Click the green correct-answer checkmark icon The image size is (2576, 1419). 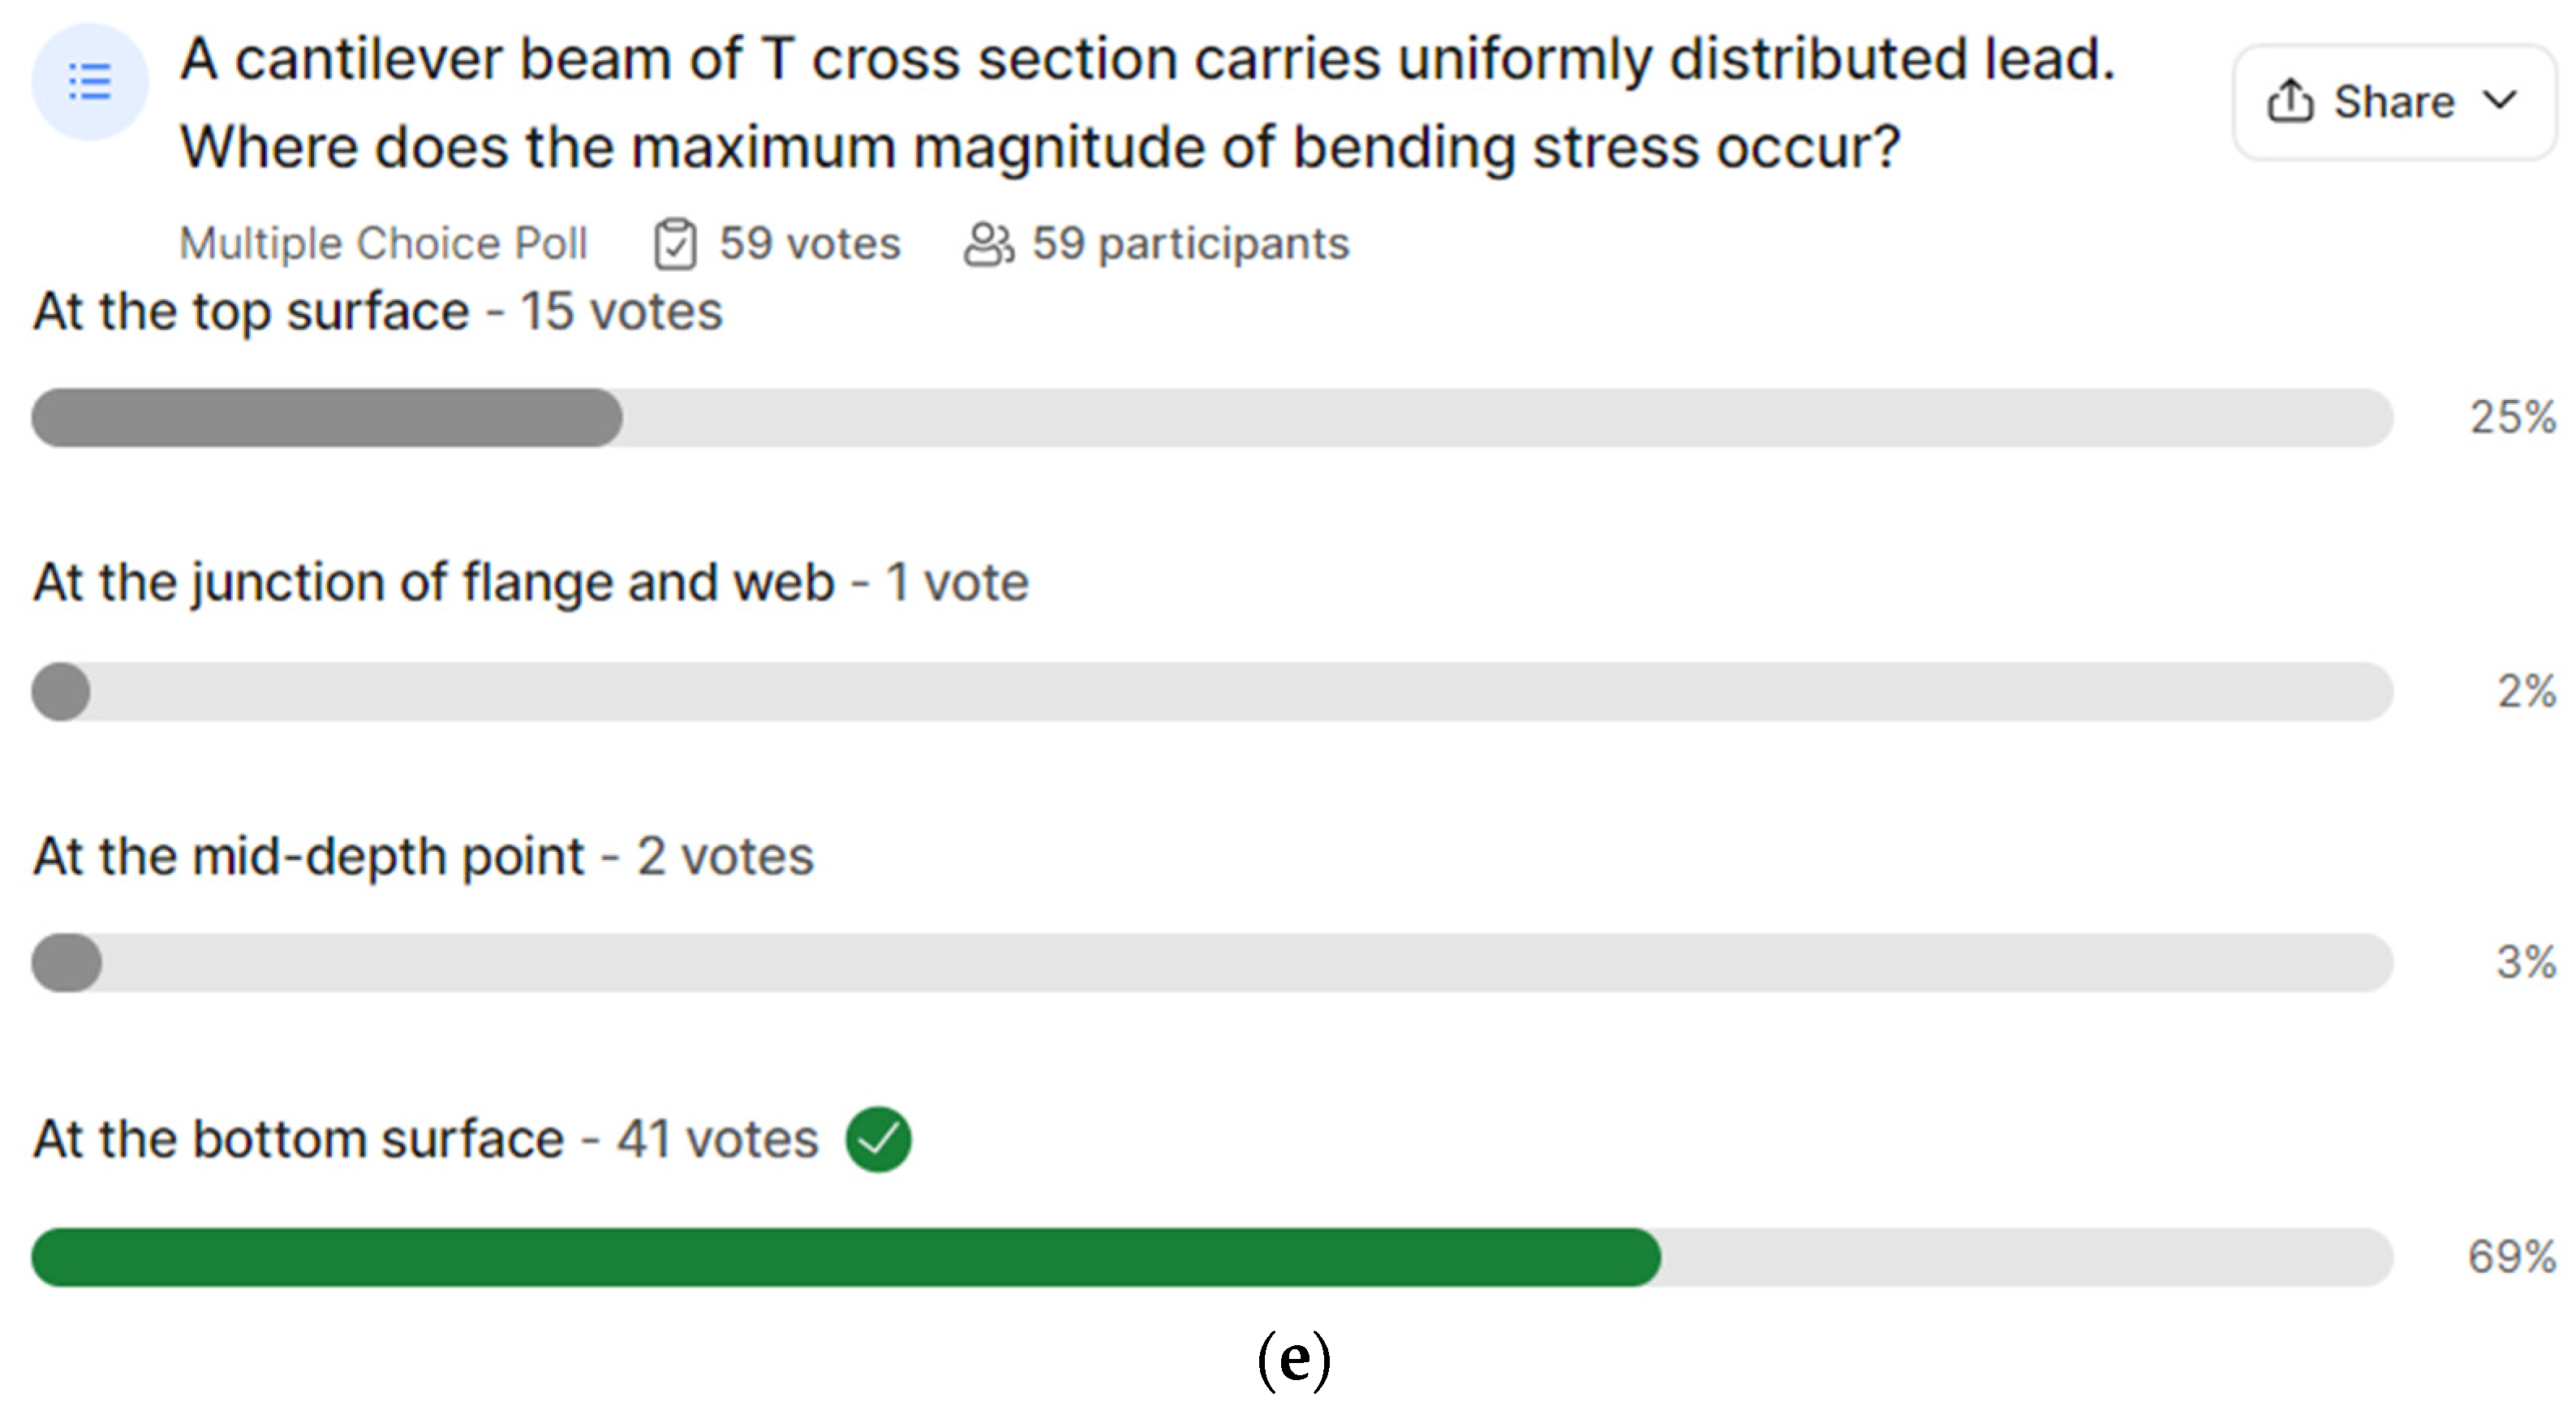click(878, 1139)
